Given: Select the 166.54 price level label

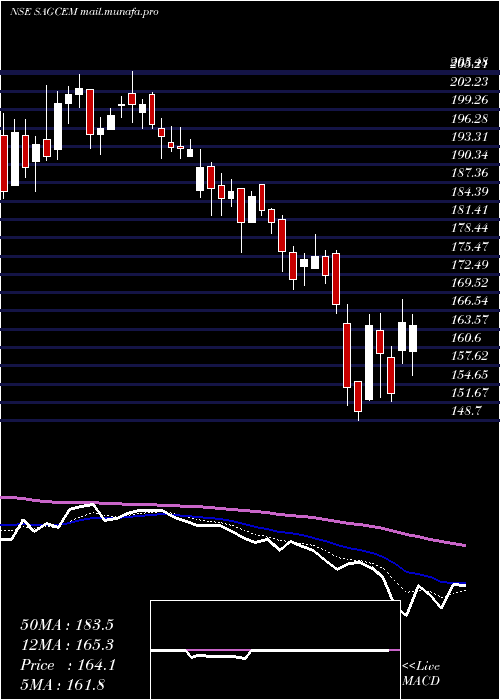Looking at the screenshot, I should [x=469, y=301].
